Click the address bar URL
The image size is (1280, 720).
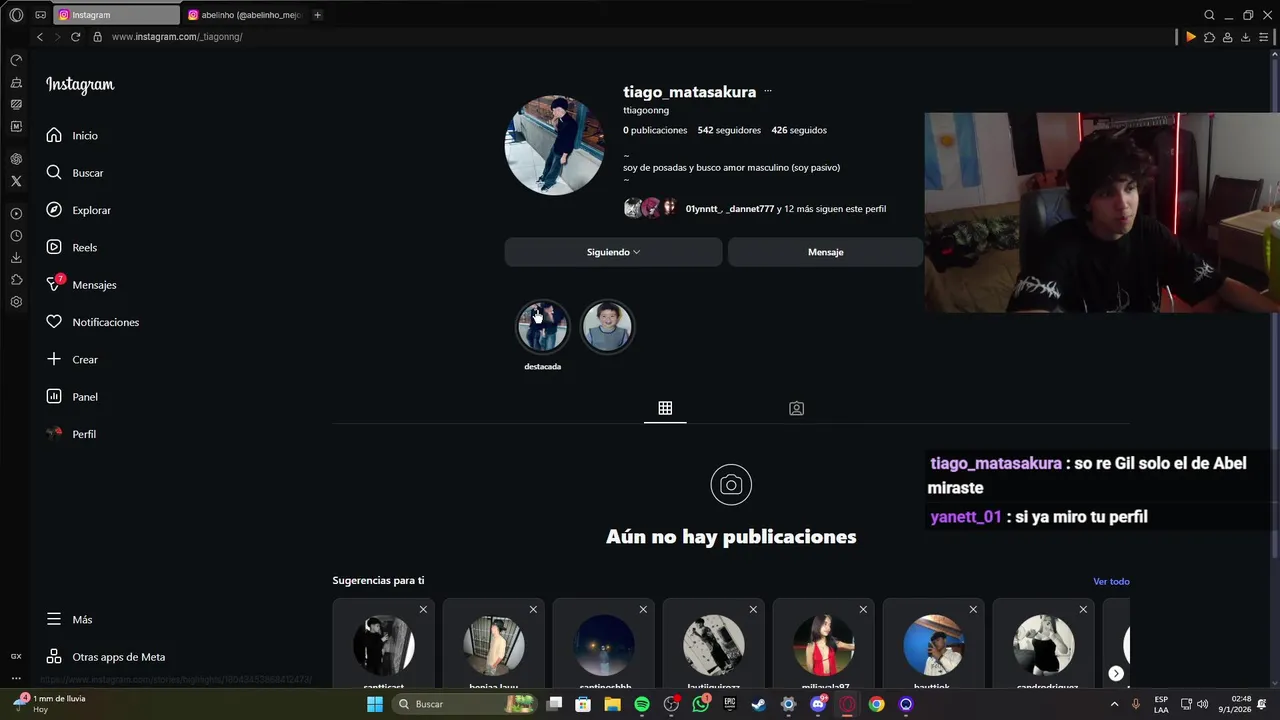pos(177,37)
